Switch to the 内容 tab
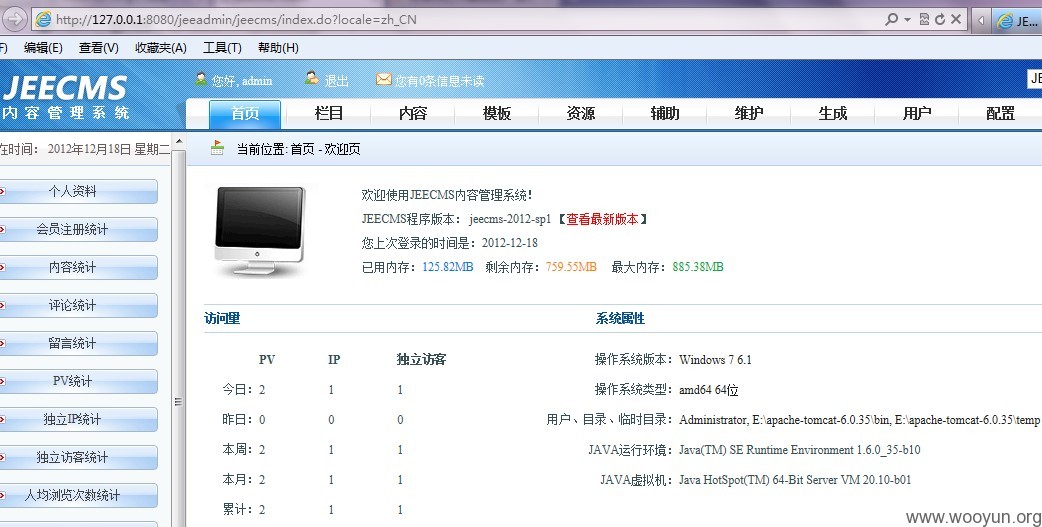The width and height of the screenshot is (1042, 527). pos(413,114)
